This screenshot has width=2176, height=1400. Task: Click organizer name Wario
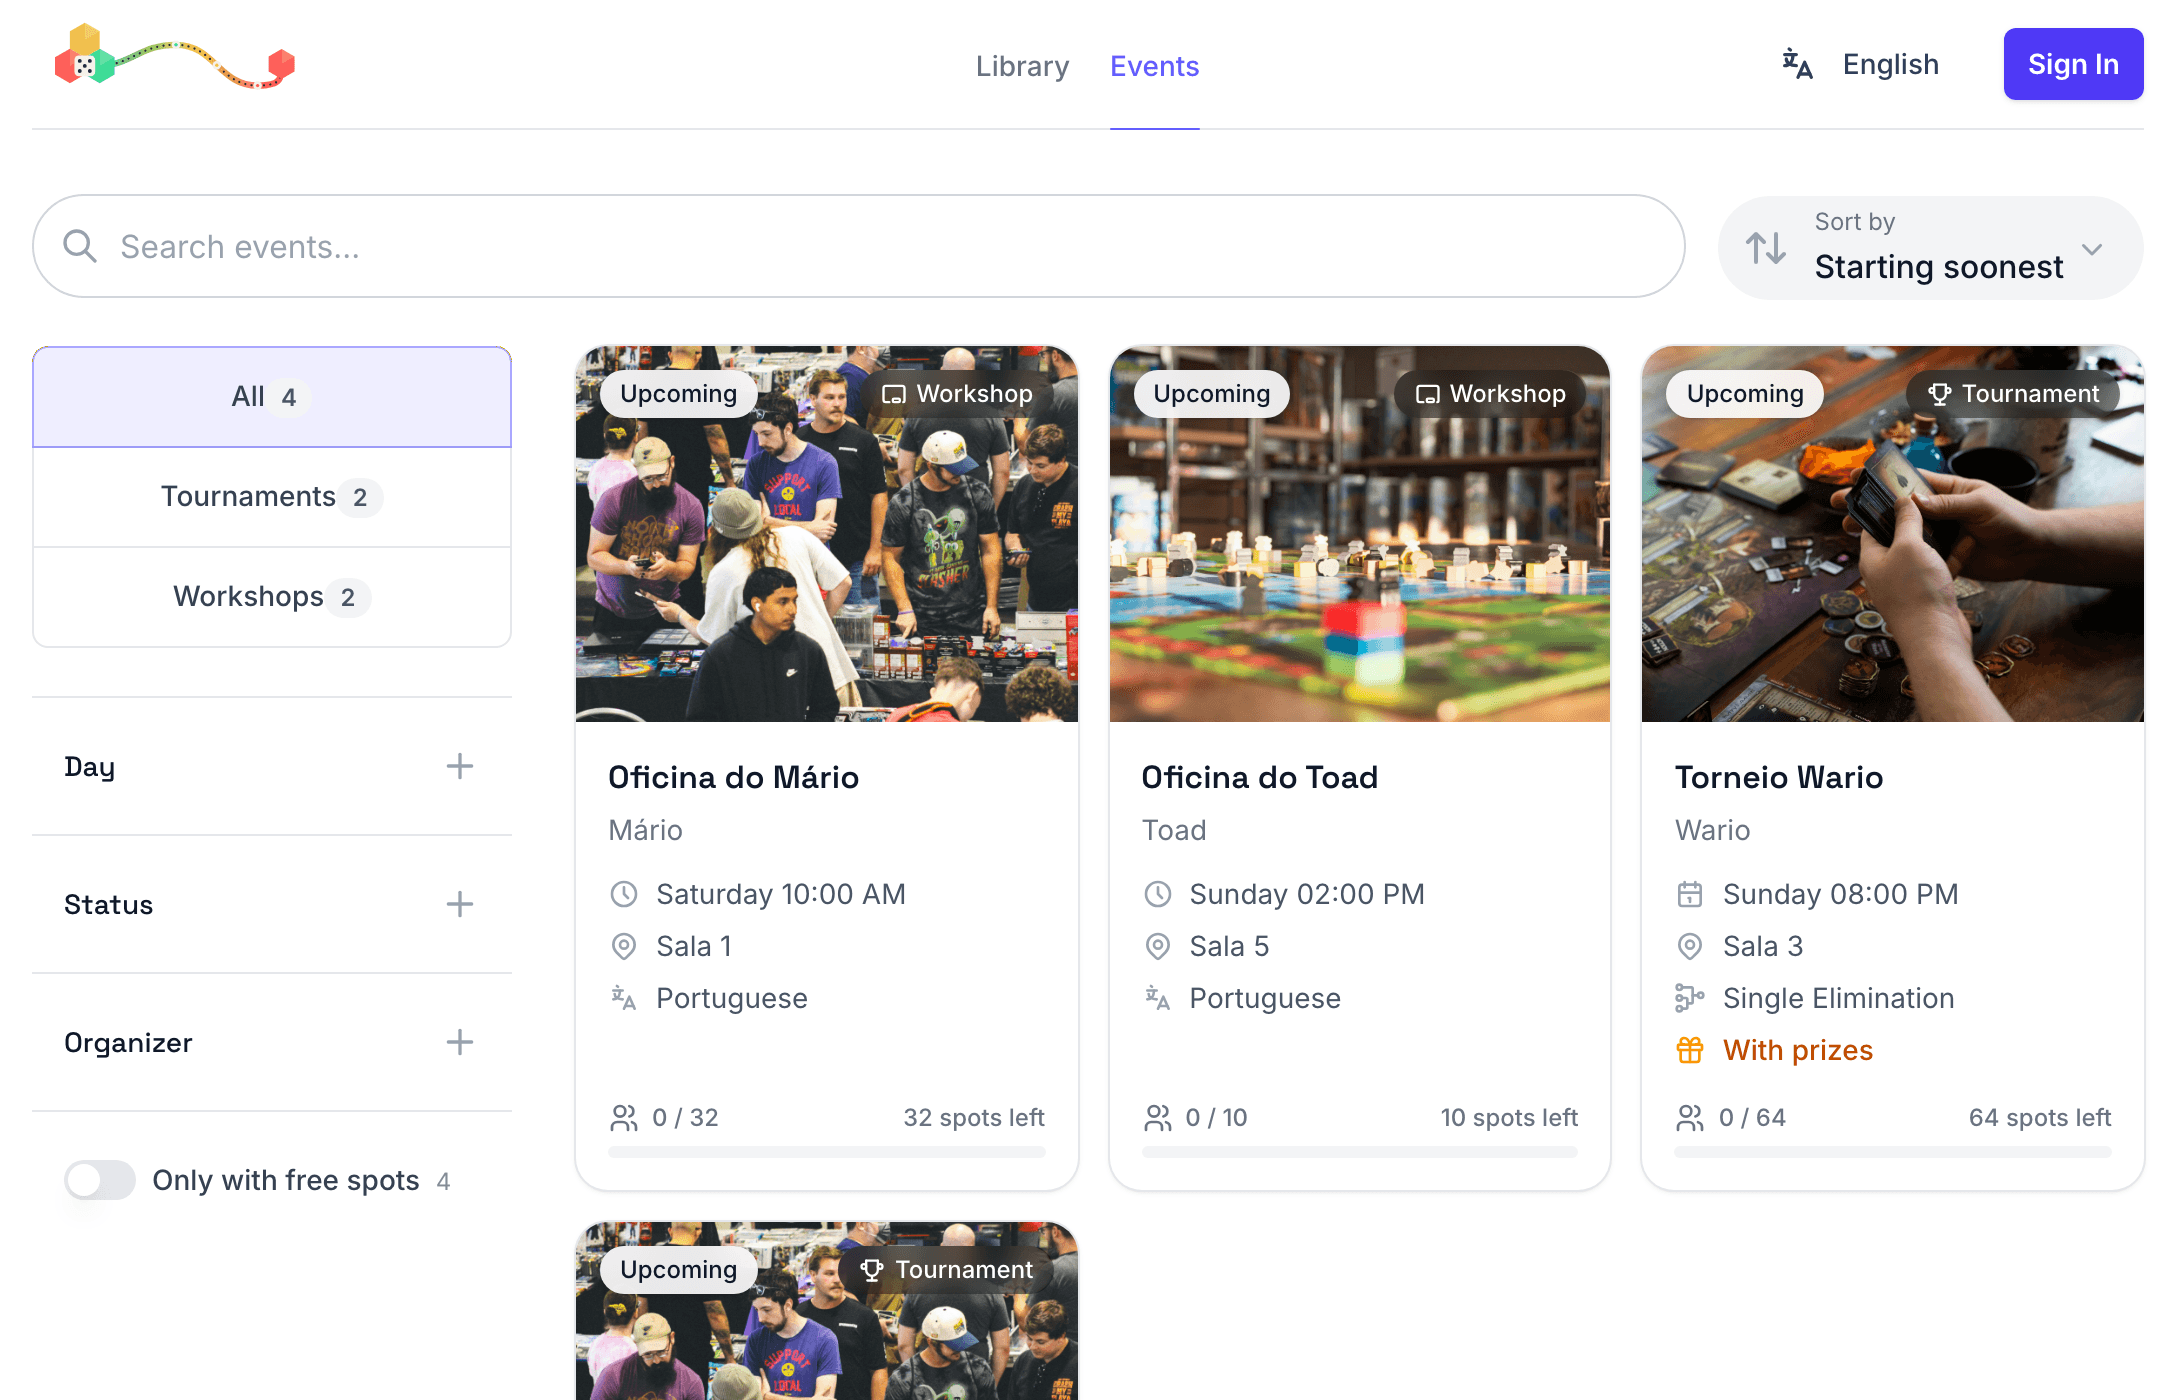pos(1712,830)
